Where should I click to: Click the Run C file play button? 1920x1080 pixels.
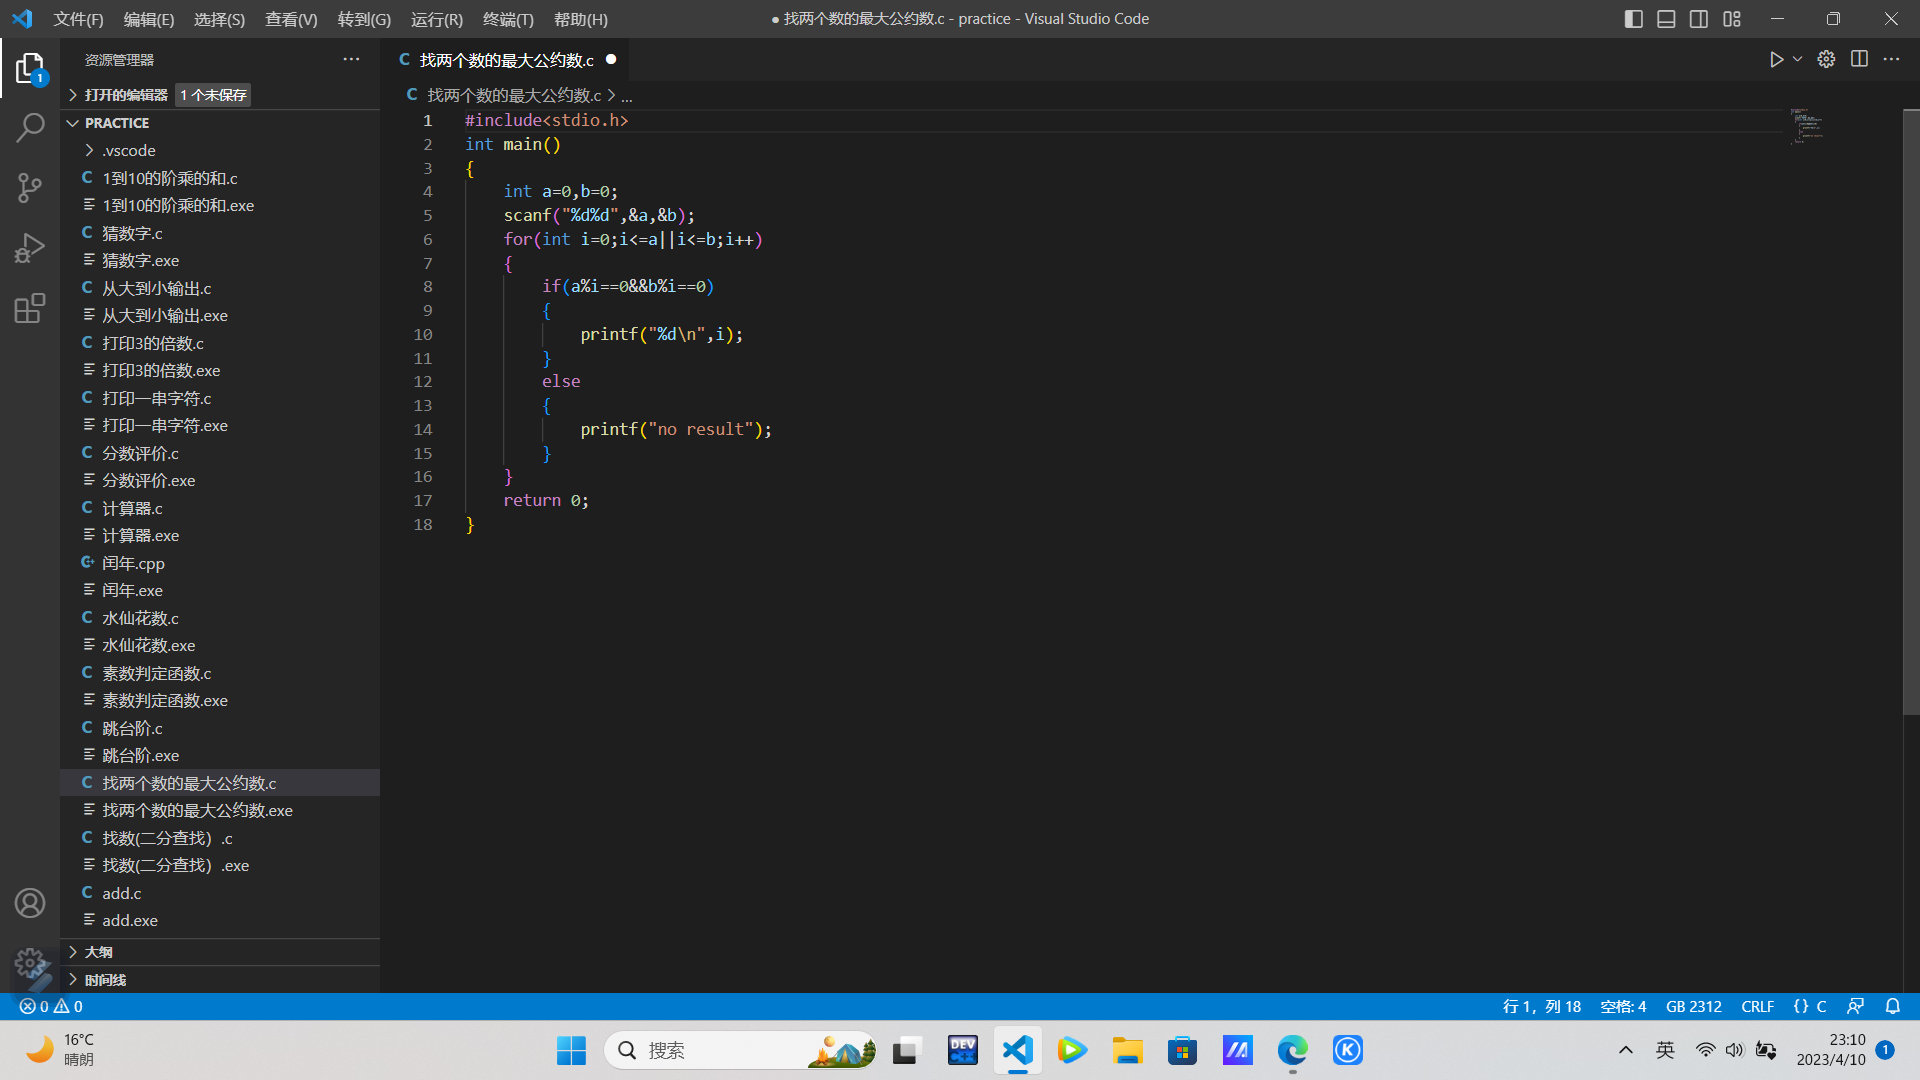tap(1776, 60)
